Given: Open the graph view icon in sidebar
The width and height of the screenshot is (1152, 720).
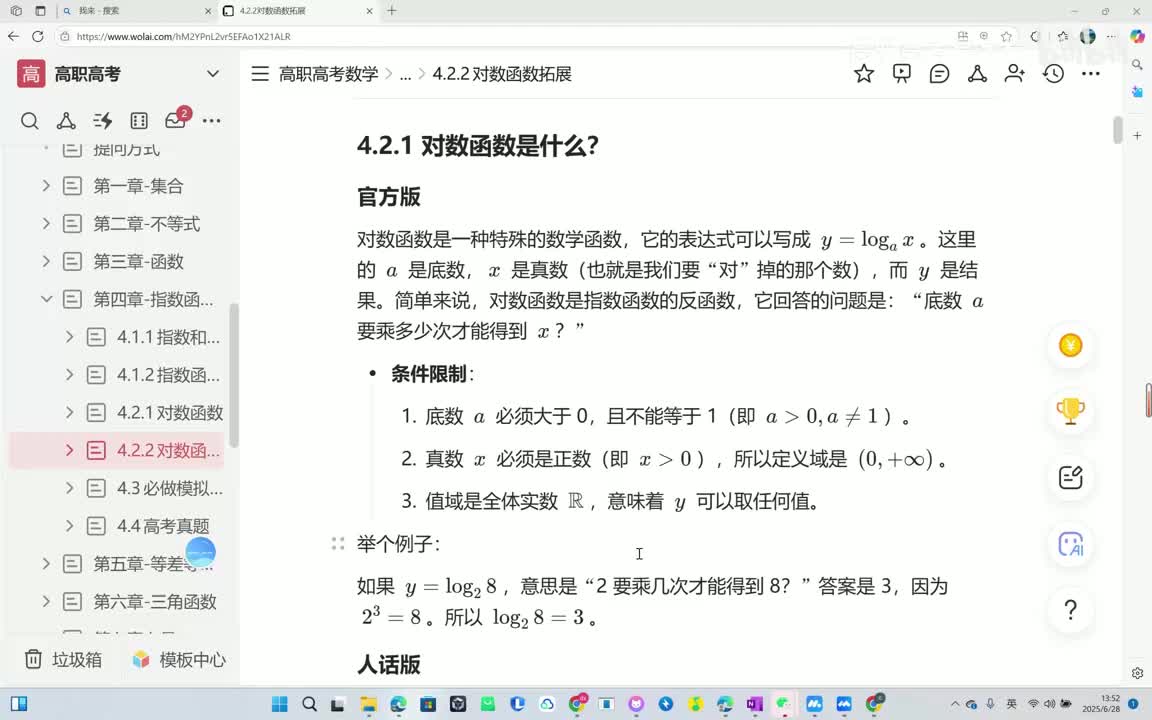Looking at the screenshot, I should (66, 120).
